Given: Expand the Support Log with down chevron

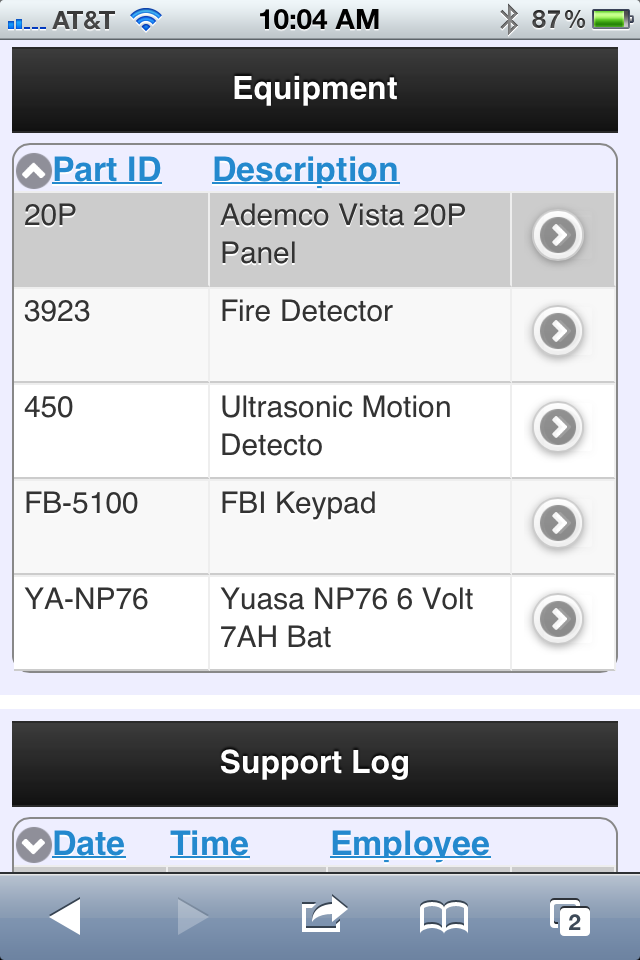Looking at the screenshot, I should coord(34,845).
